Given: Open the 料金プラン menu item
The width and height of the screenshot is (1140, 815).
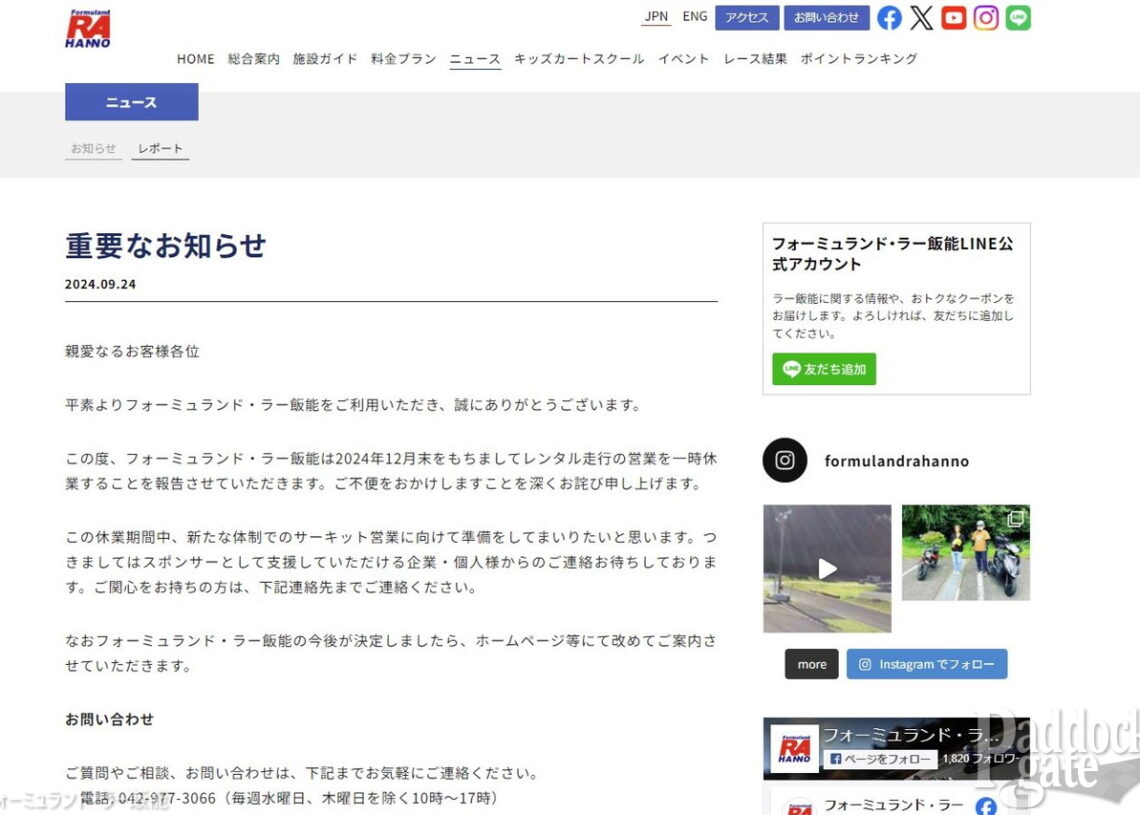Looking at the screenshot, I should point(402,58).
